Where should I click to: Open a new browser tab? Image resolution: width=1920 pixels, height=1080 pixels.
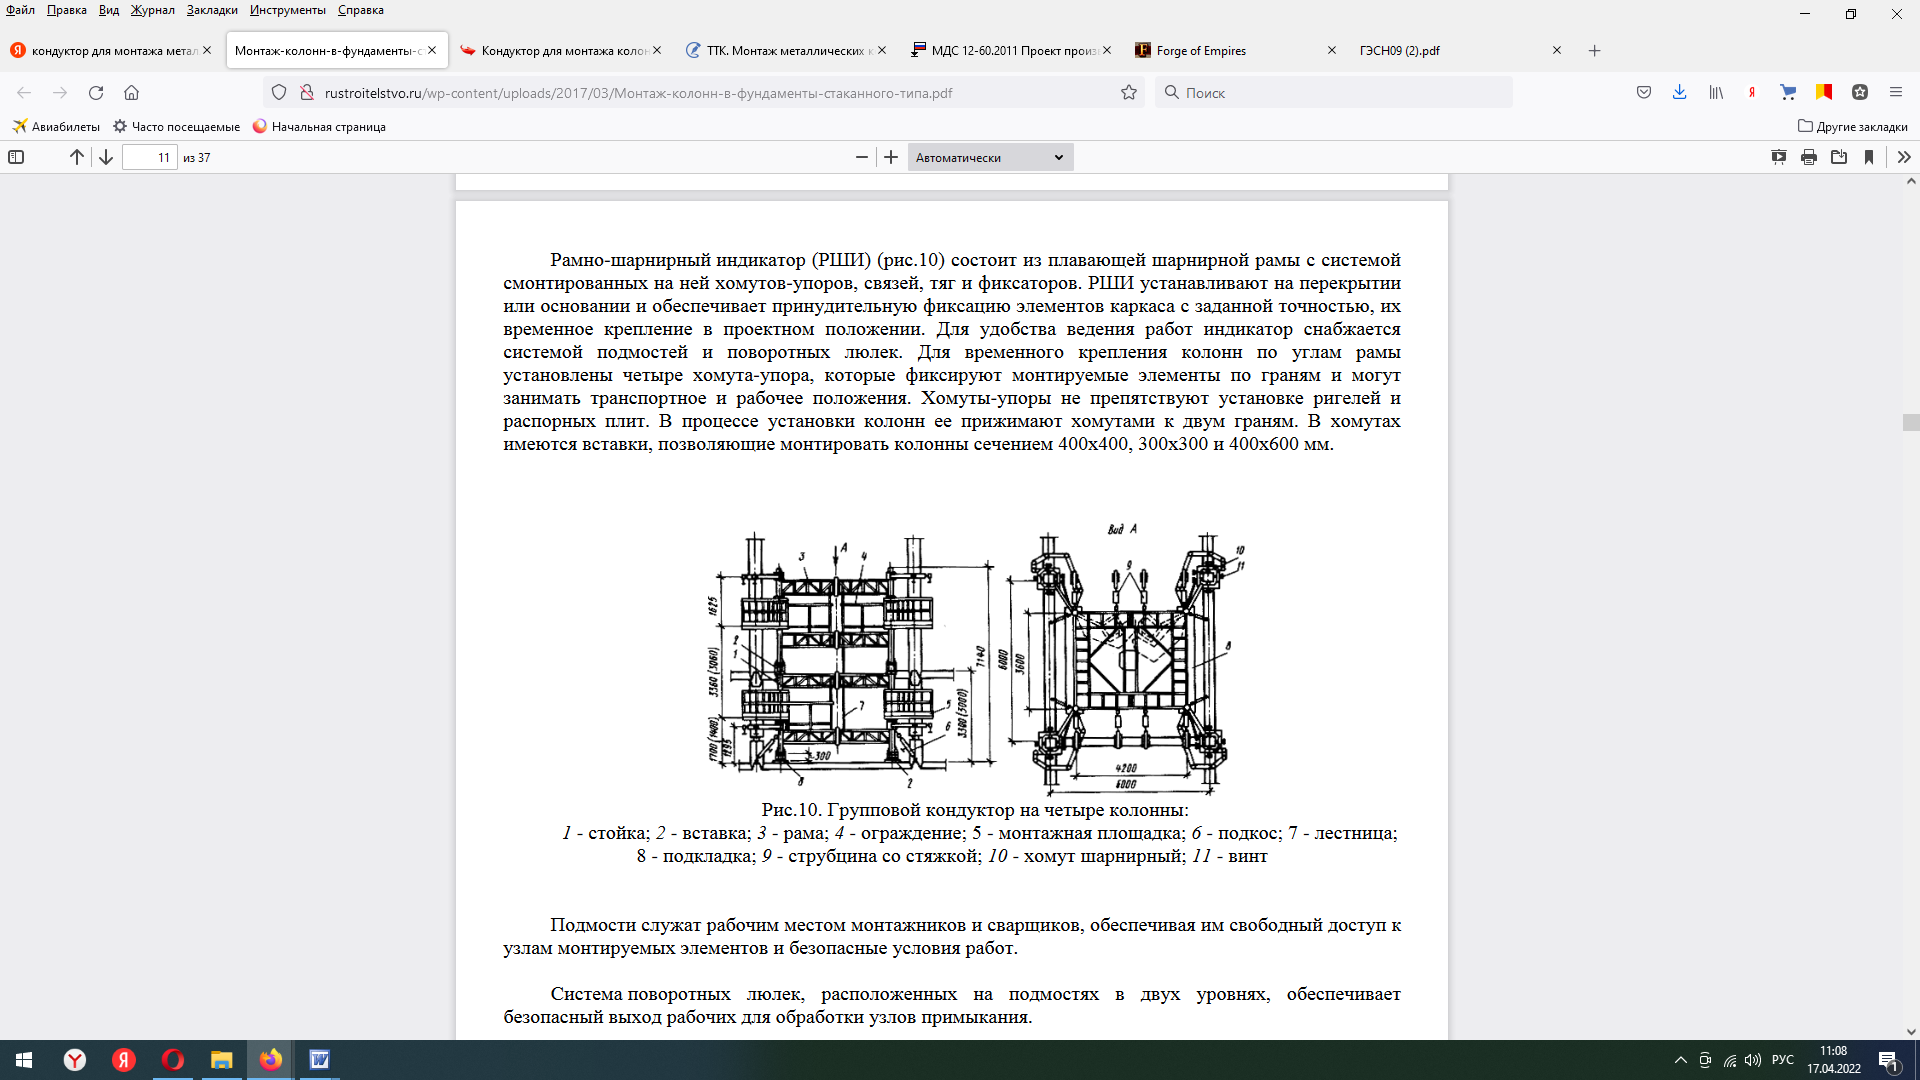[x=1595, y=50]
